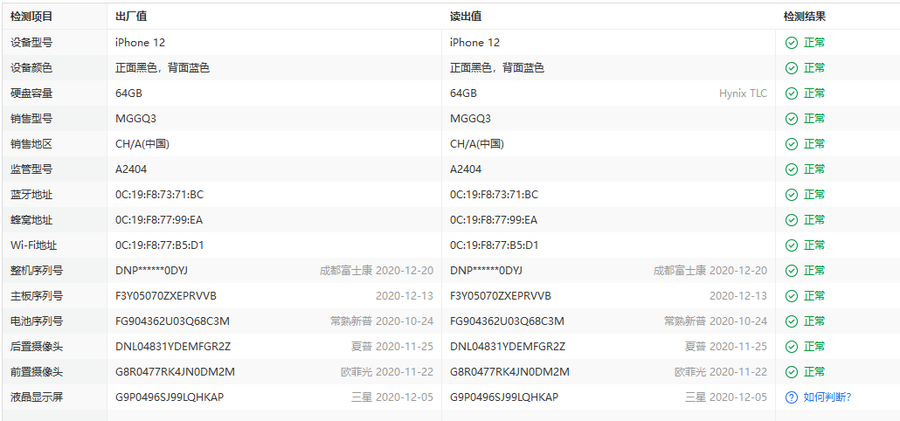The image size is (900, 421).
Task: Select the 蓝牙地址 row label
Action: pos(32,194)
